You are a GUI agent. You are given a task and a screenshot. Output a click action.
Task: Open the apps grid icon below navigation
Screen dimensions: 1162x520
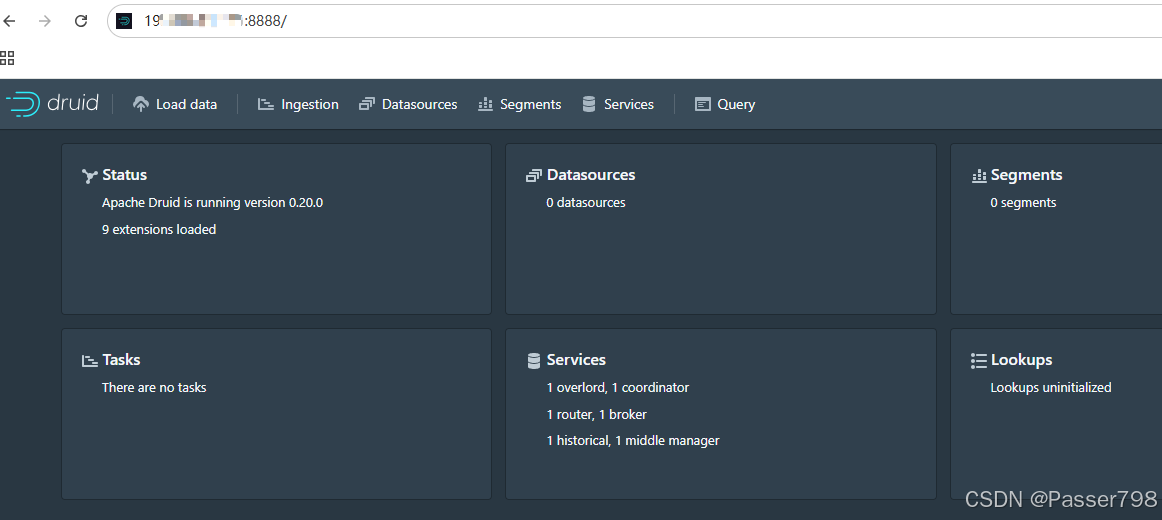(x=7, y=57)
